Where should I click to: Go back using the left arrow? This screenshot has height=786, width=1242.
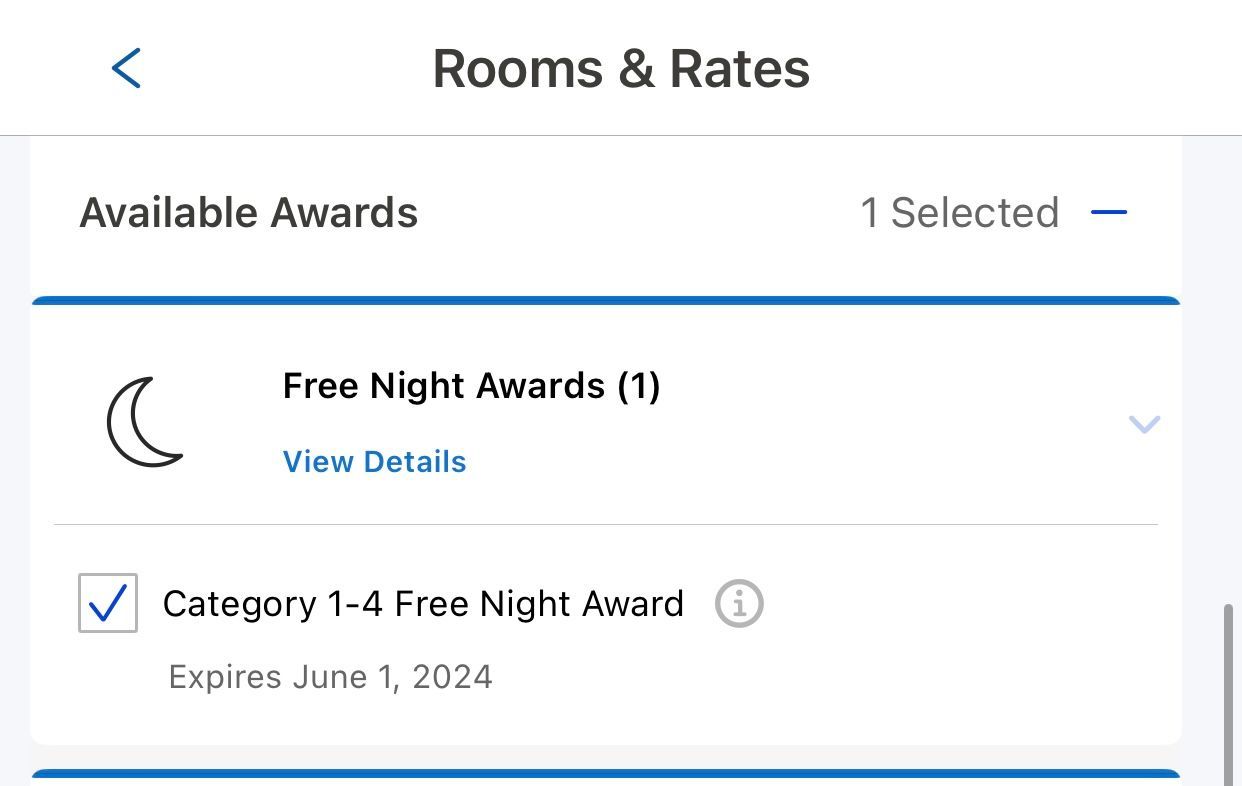click(126, 69)
